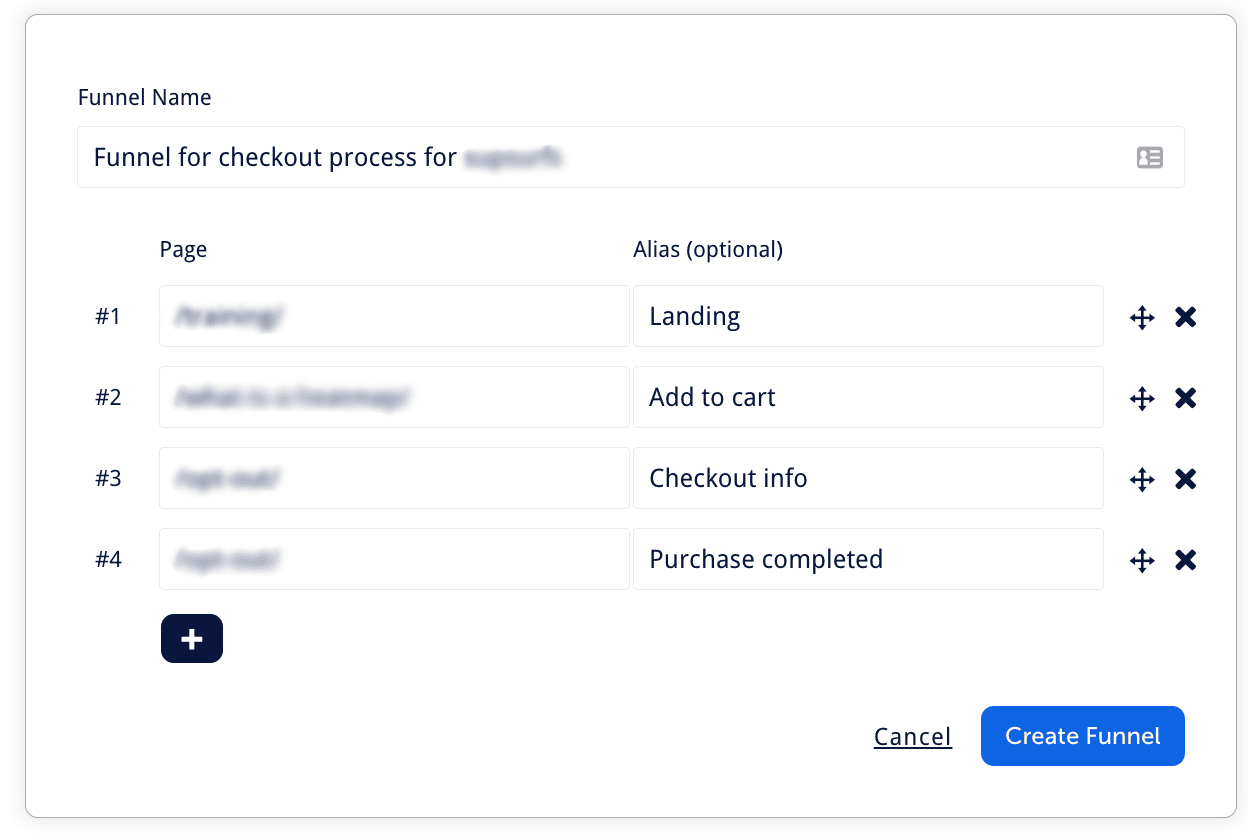Remove the Purchase completed funnel step
Screen dimensions: 1248x836
pyautogui.click(x=1185, y=560)
